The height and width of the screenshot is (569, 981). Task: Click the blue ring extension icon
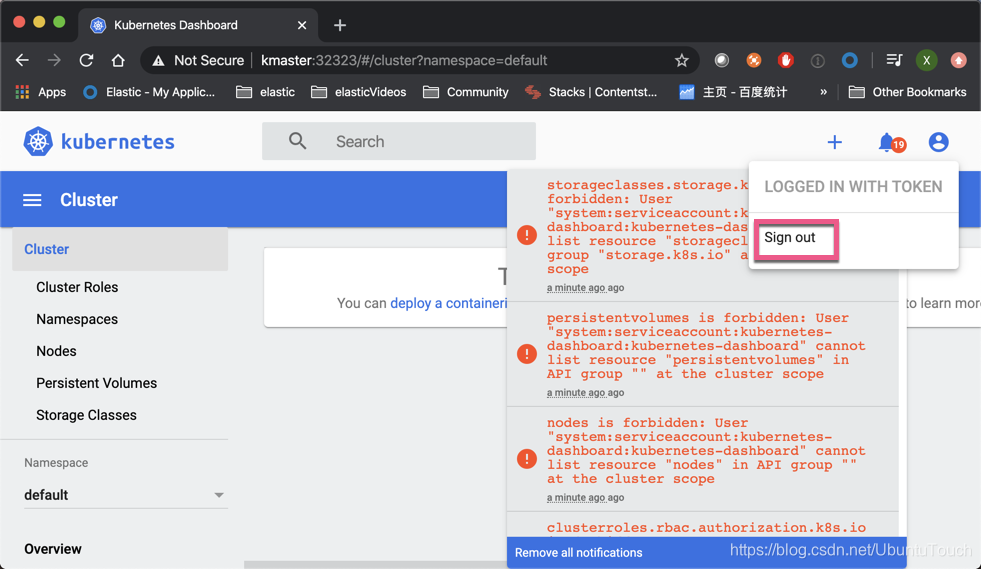(x=850, y=60)
